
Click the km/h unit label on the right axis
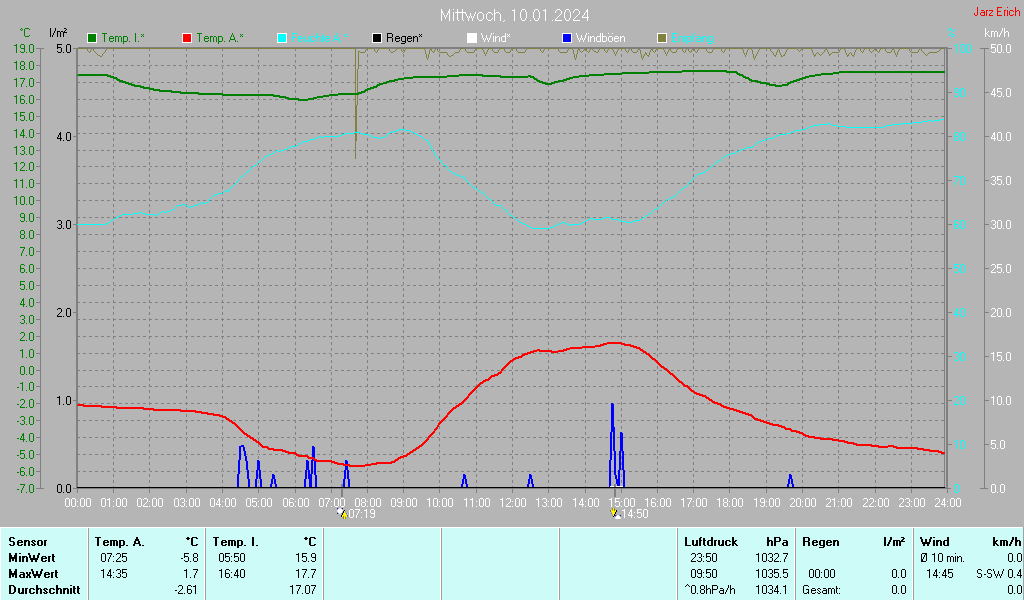[x=996, y=33]
